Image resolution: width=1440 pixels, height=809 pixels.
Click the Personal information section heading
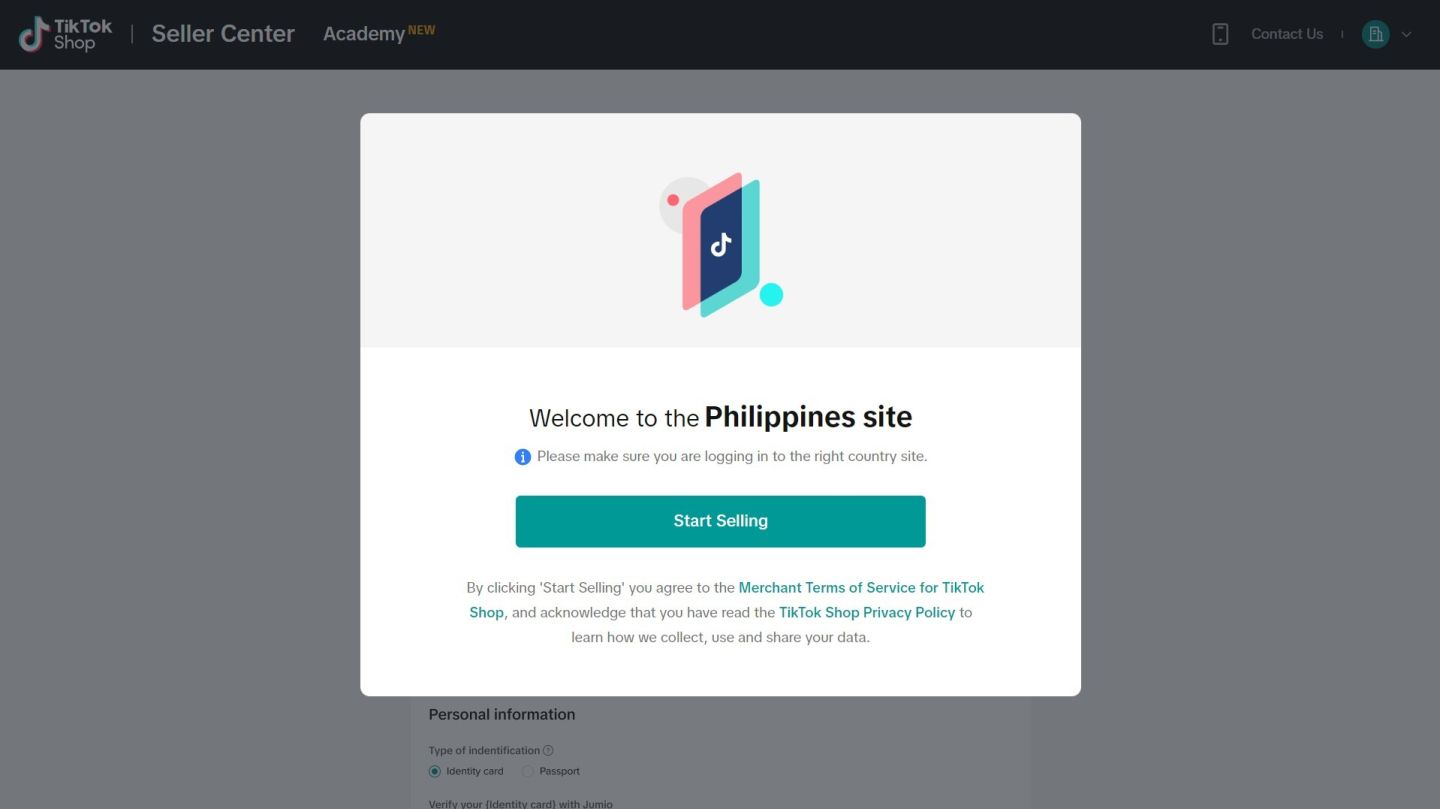[502, 714]
